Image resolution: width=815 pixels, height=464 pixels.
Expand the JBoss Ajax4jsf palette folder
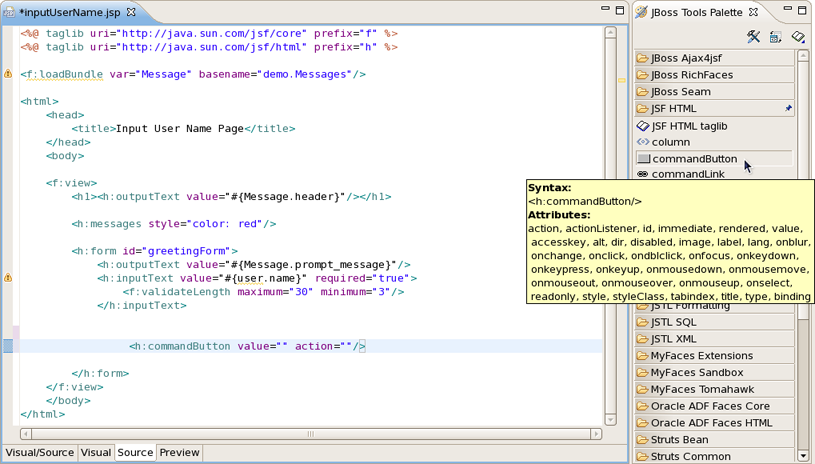click(714, 58)
